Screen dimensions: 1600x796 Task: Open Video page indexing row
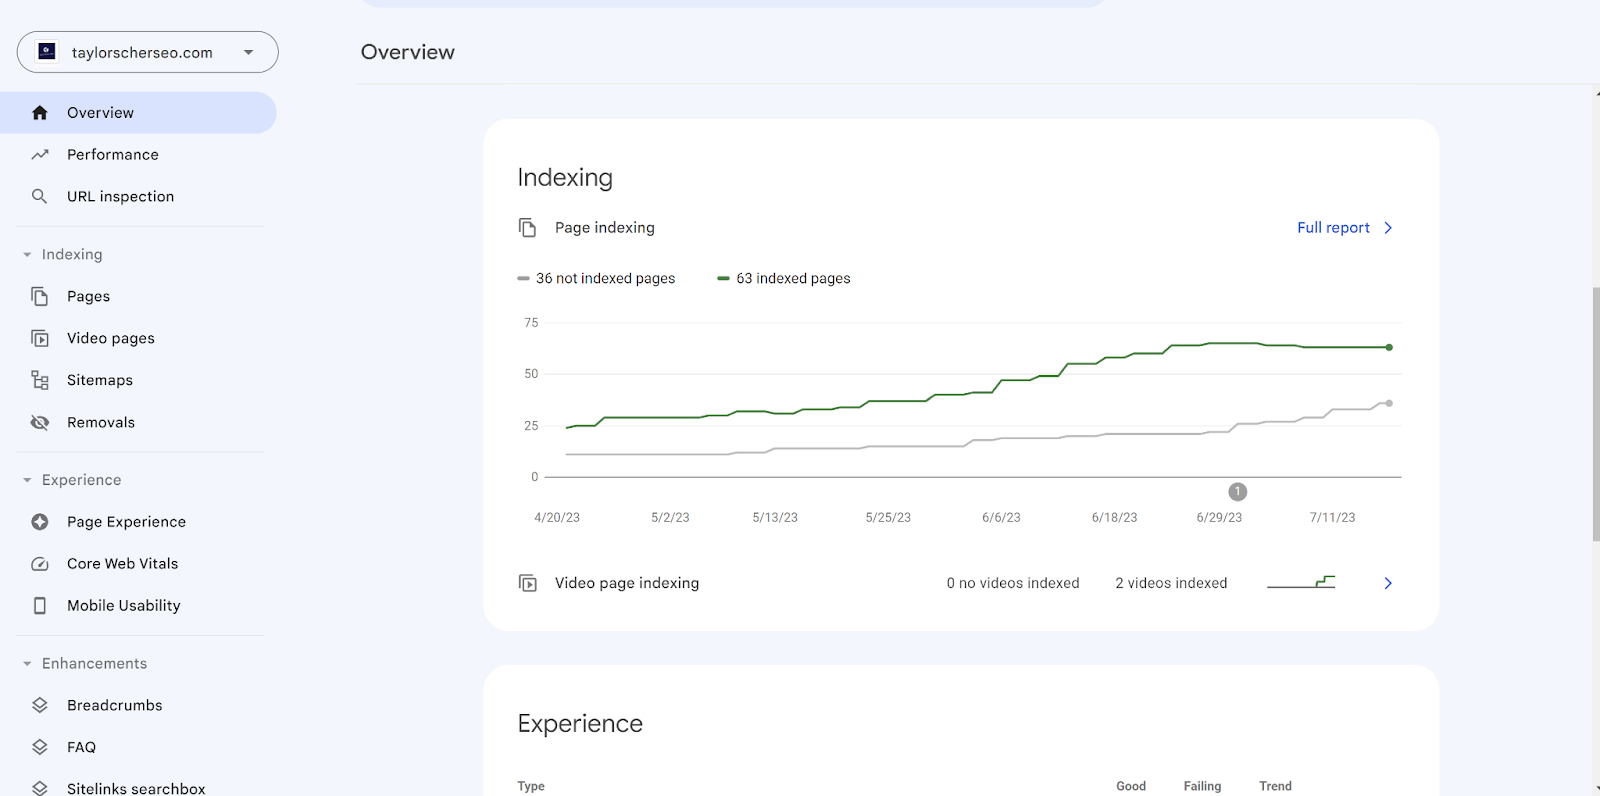tap(961, 583)
